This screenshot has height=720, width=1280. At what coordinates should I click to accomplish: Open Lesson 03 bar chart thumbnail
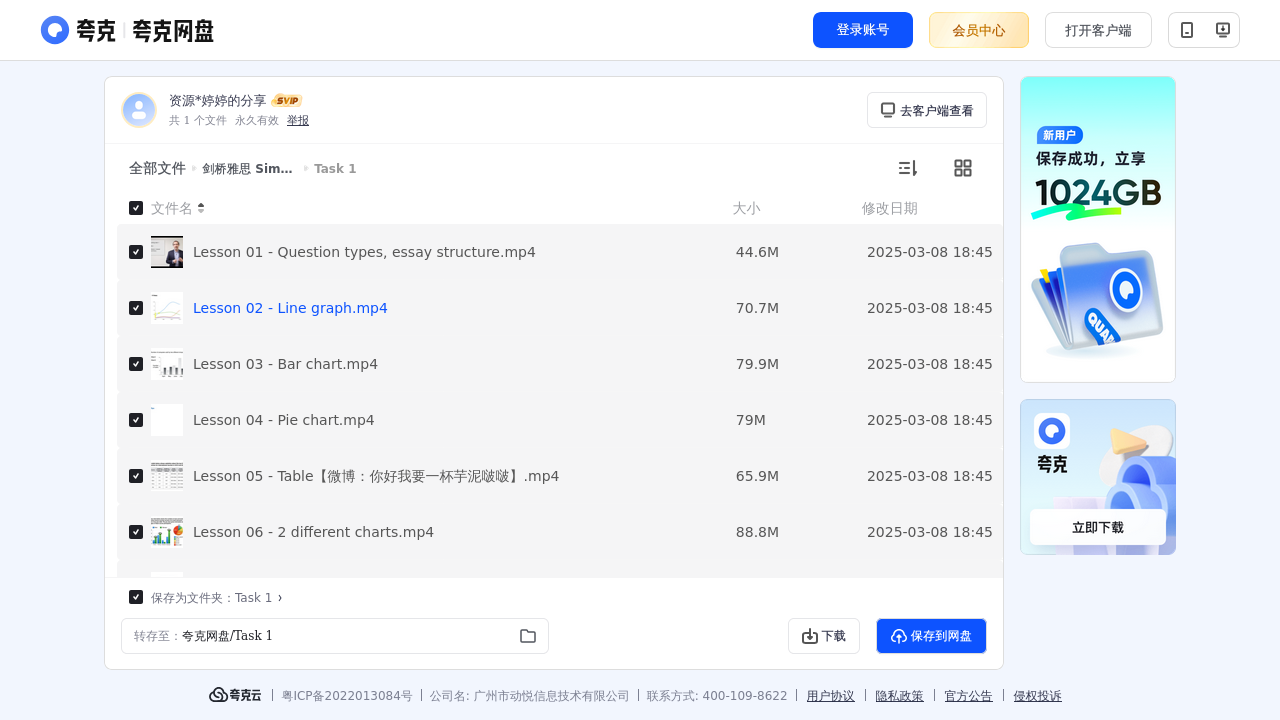(167, 364)
